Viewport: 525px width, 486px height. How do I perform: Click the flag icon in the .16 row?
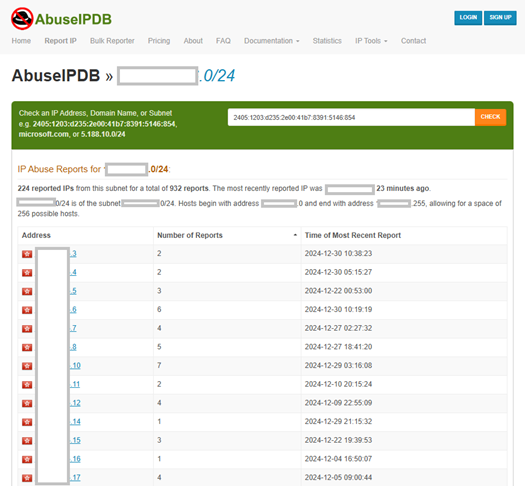(27, 459)
